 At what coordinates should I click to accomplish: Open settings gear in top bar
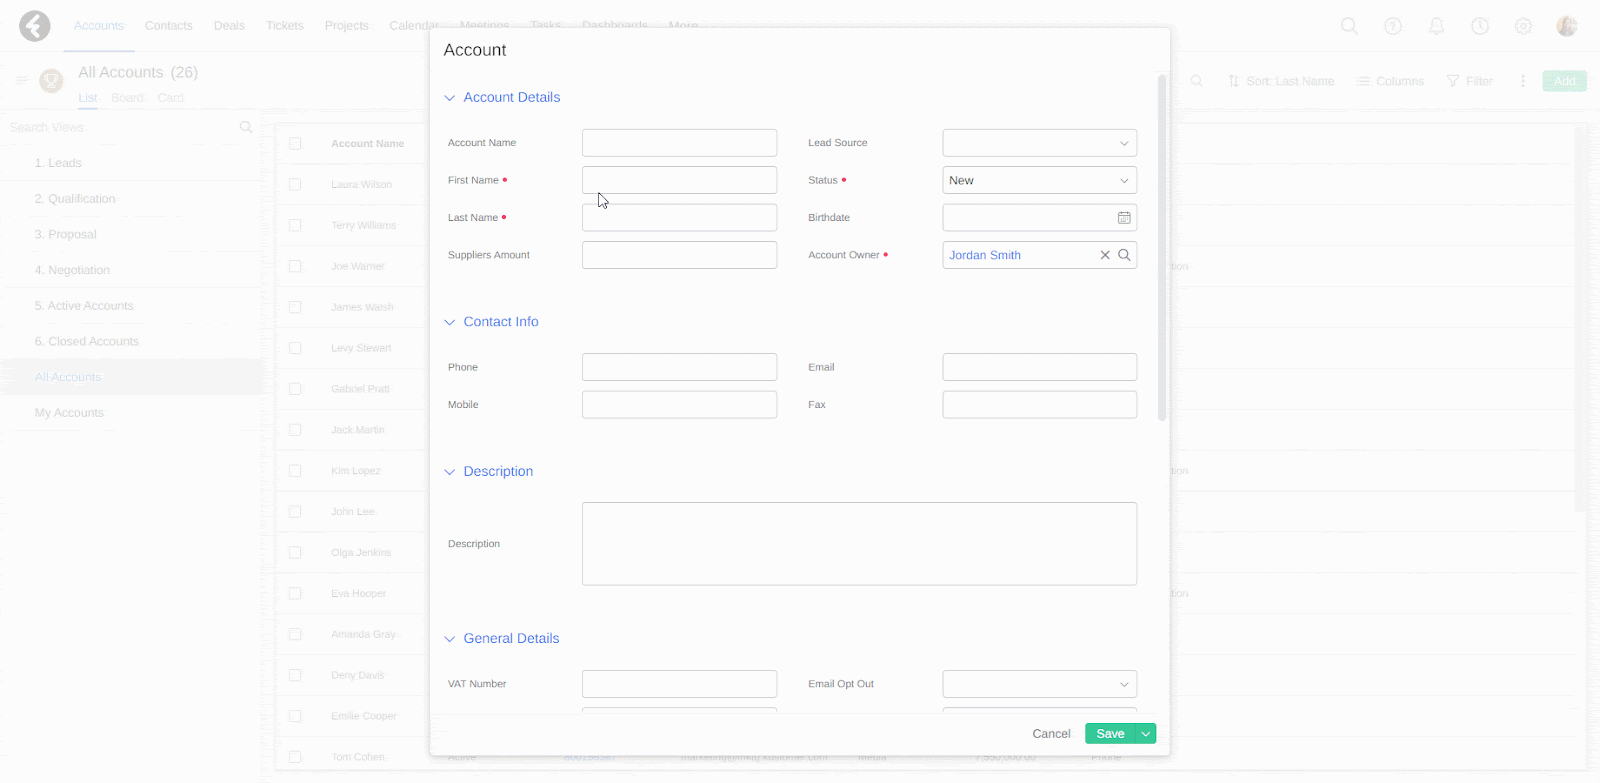click(1523, 26)
